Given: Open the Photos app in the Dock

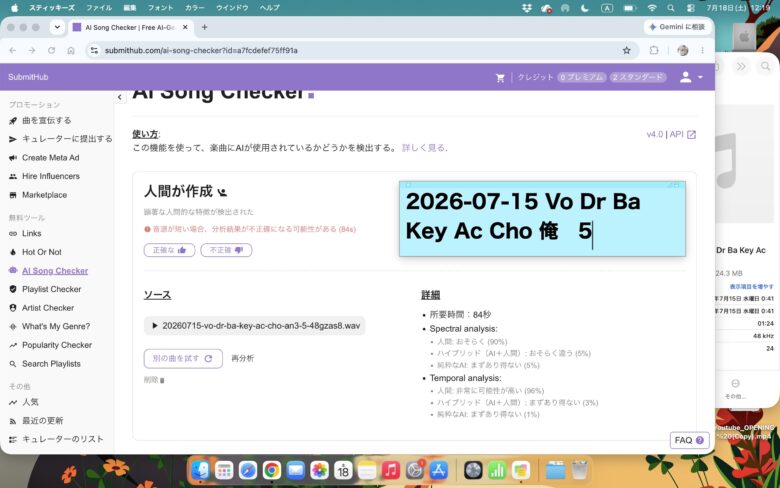Looking at the screenshot, I should [319, 470].
